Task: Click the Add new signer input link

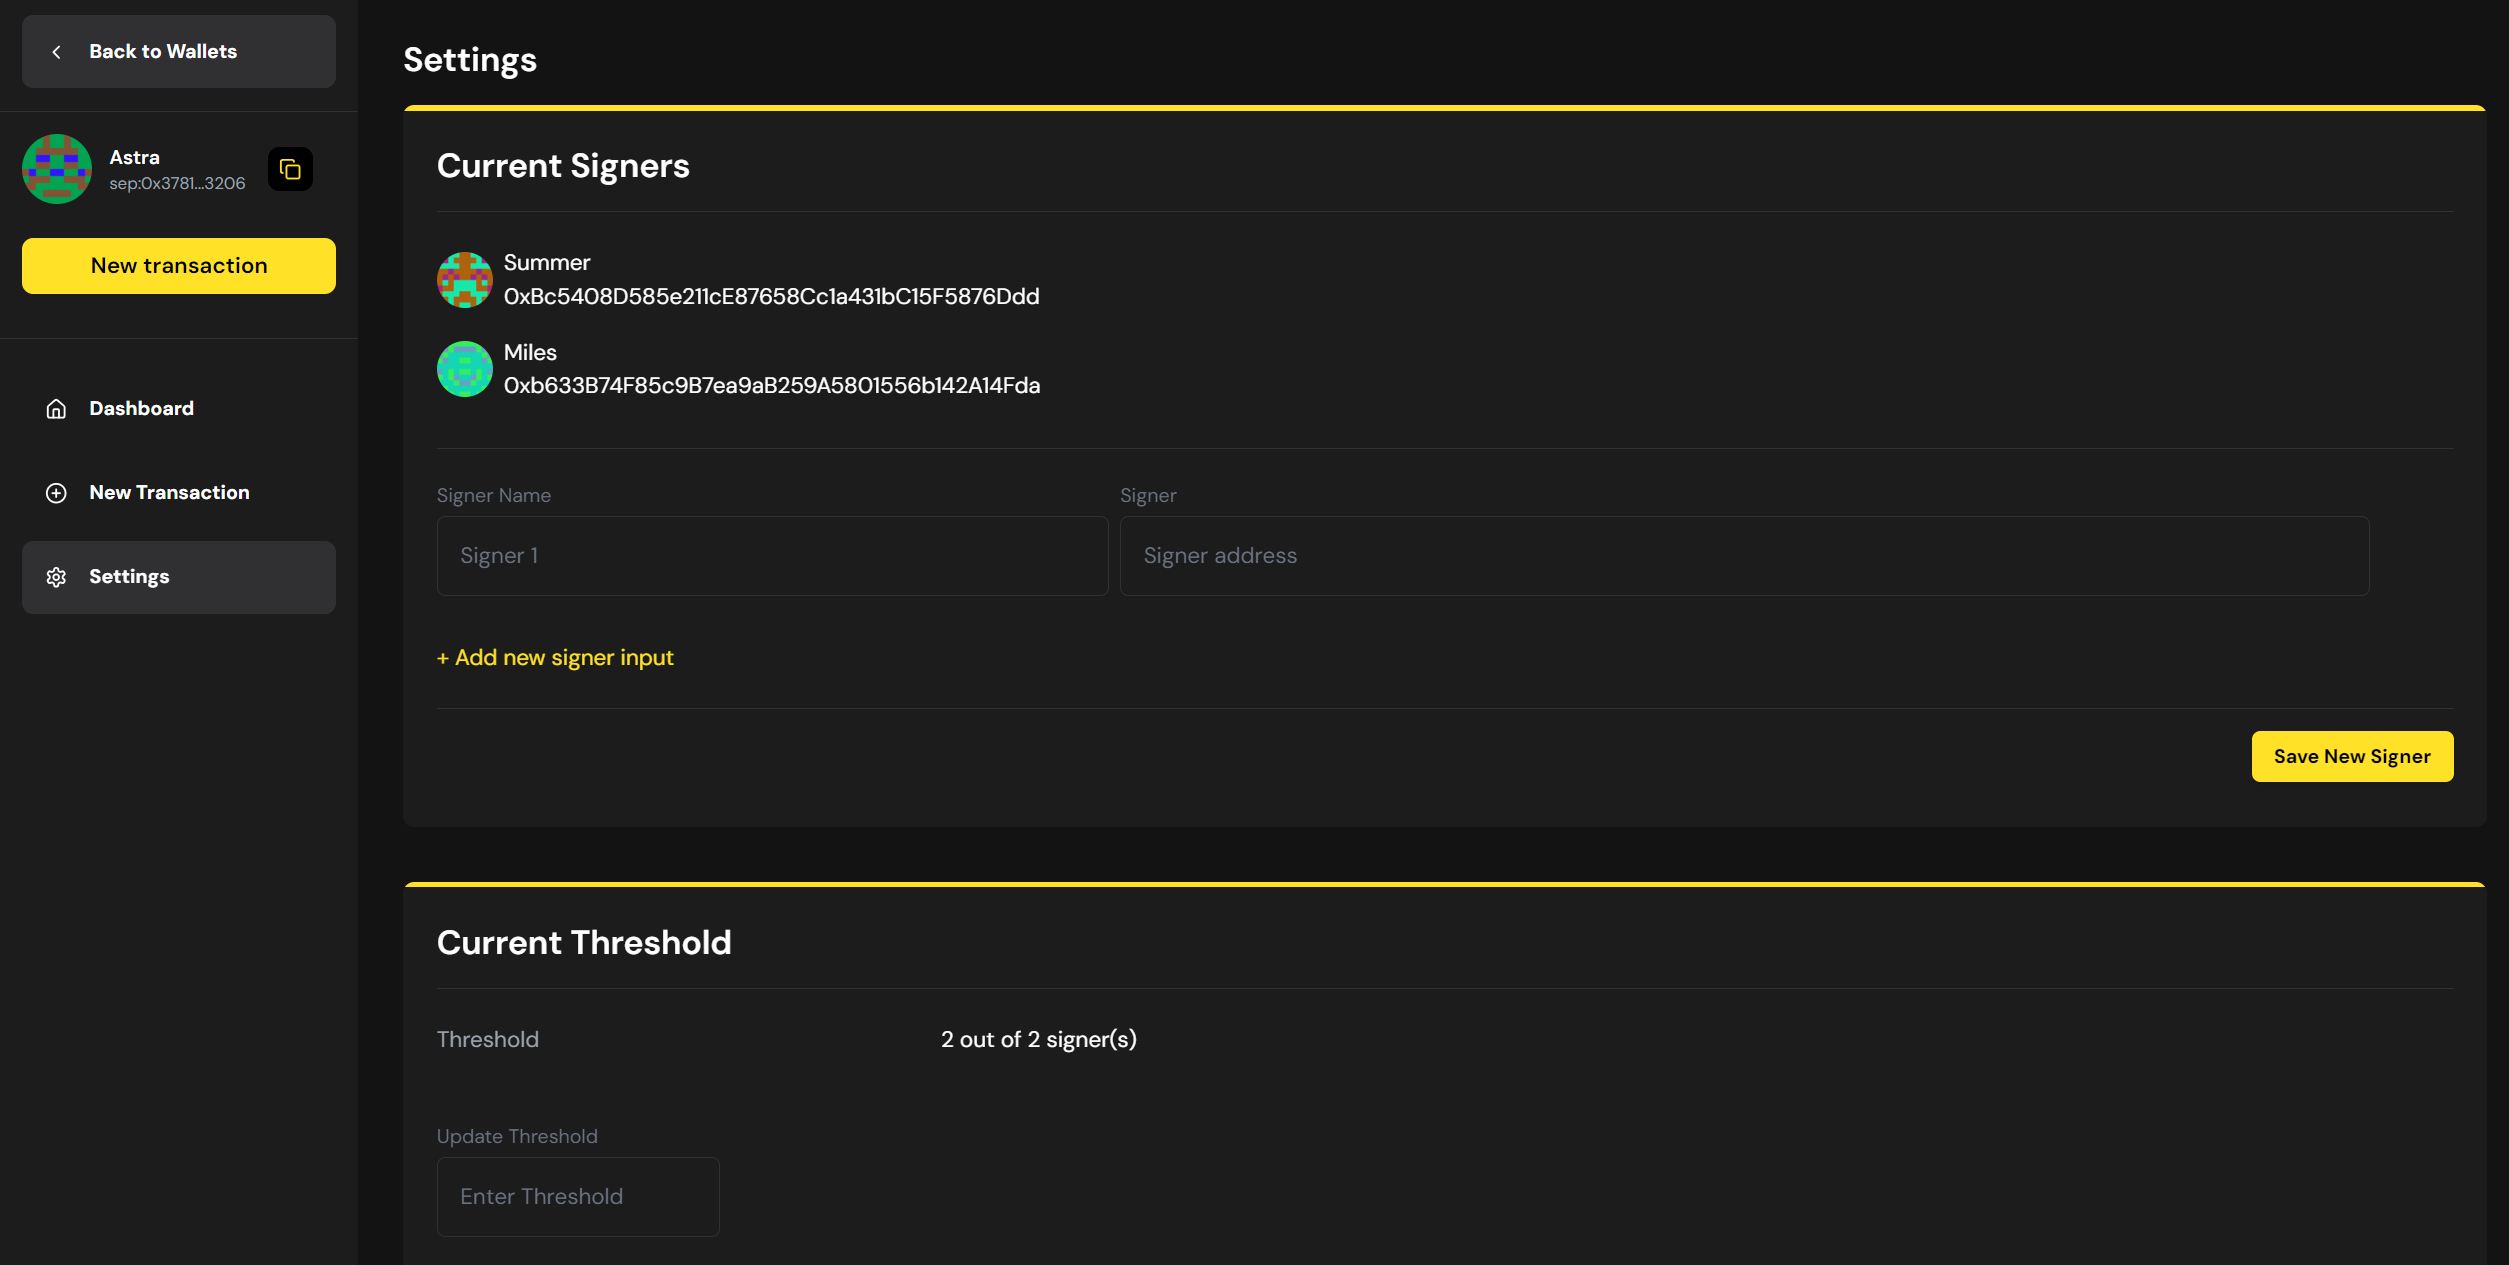Action: click(x=555, y=658)
